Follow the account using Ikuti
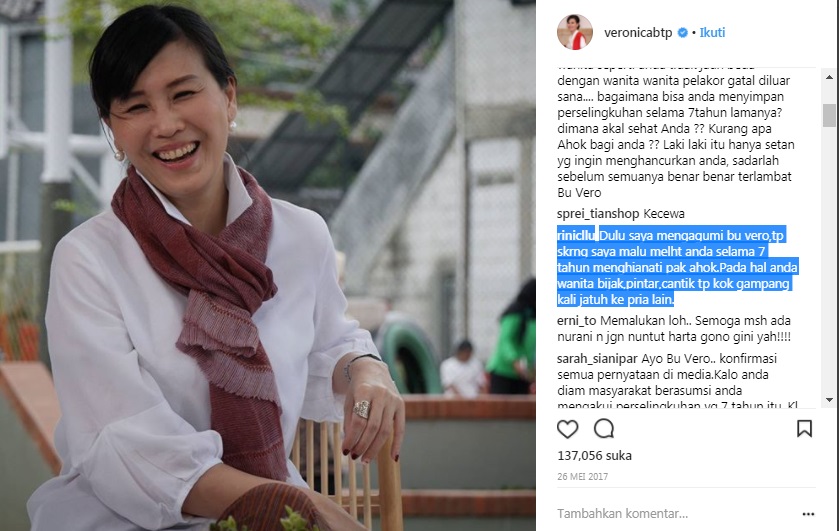 click(712, 33)
